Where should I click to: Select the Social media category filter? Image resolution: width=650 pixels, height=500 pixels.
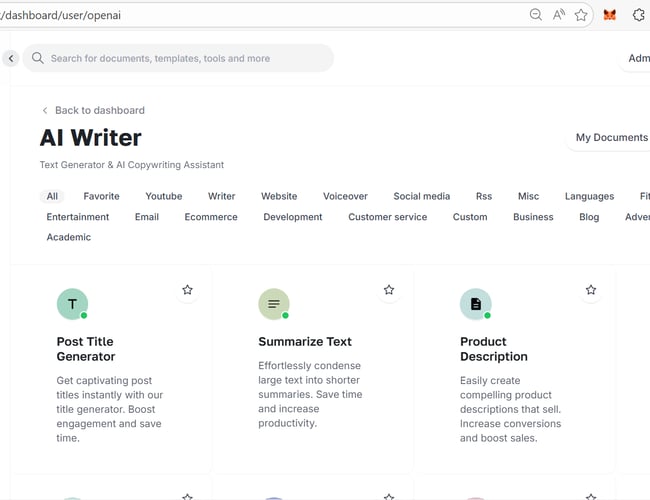[x=422, y=196]
